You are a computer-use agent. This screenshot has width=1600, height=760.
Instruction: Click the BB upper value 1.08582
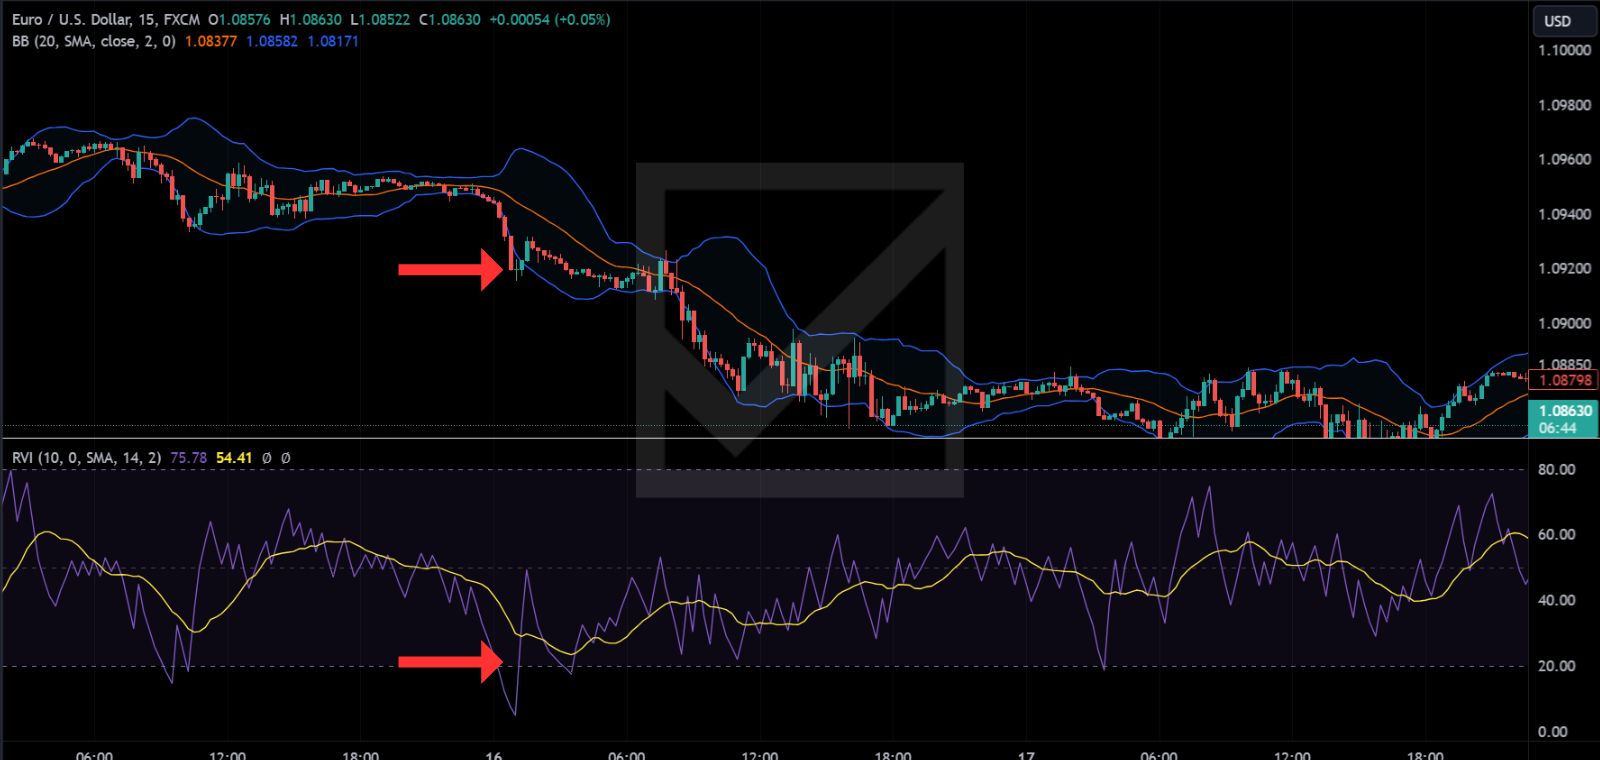(272, 41)
